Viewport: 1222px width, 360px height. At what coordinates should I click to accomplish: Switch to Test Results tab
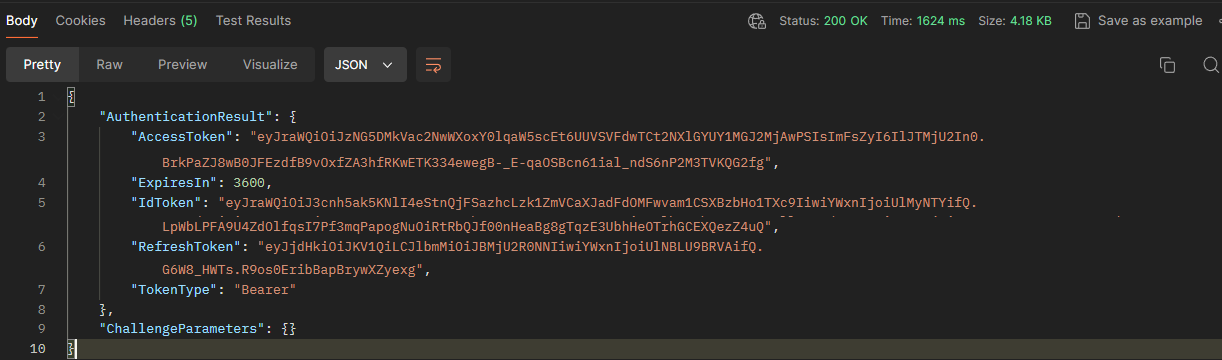click(x=253, y=20)
